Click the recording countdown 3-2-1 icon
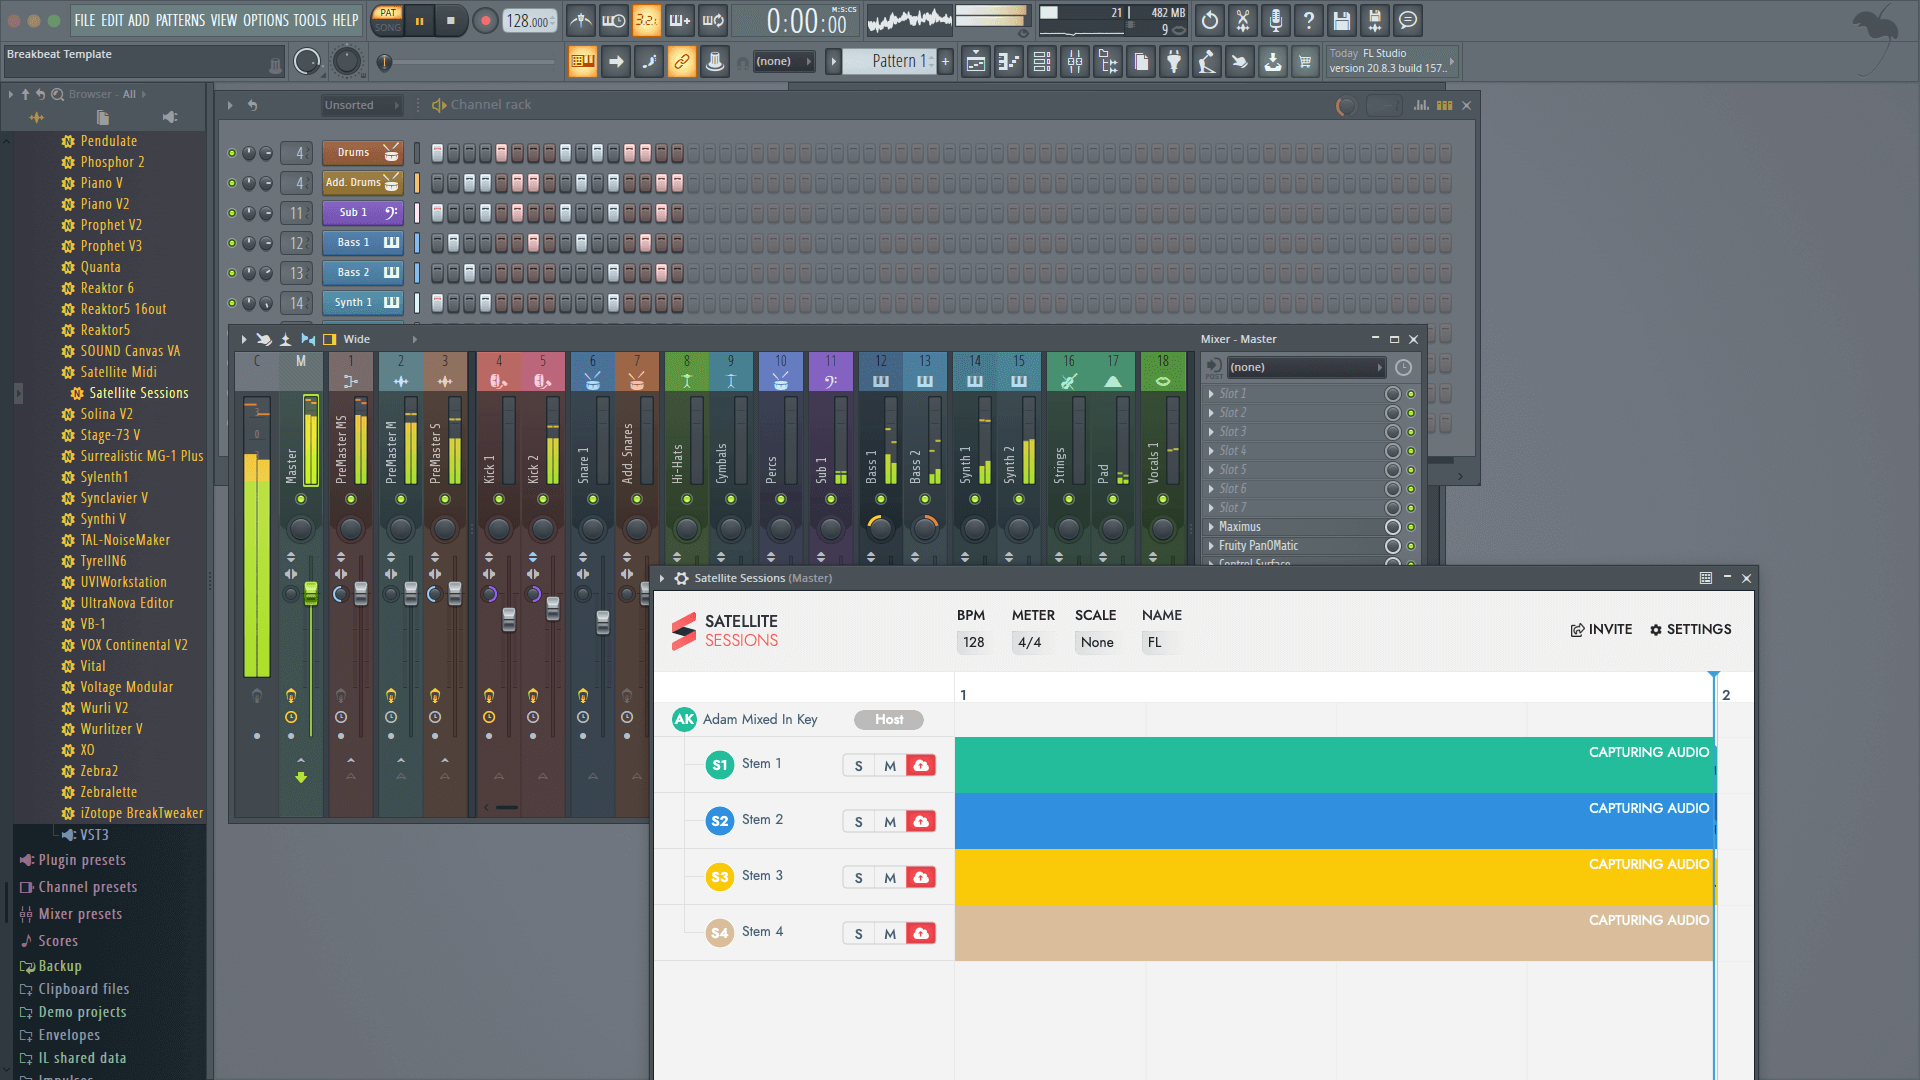 coord(647,20)
